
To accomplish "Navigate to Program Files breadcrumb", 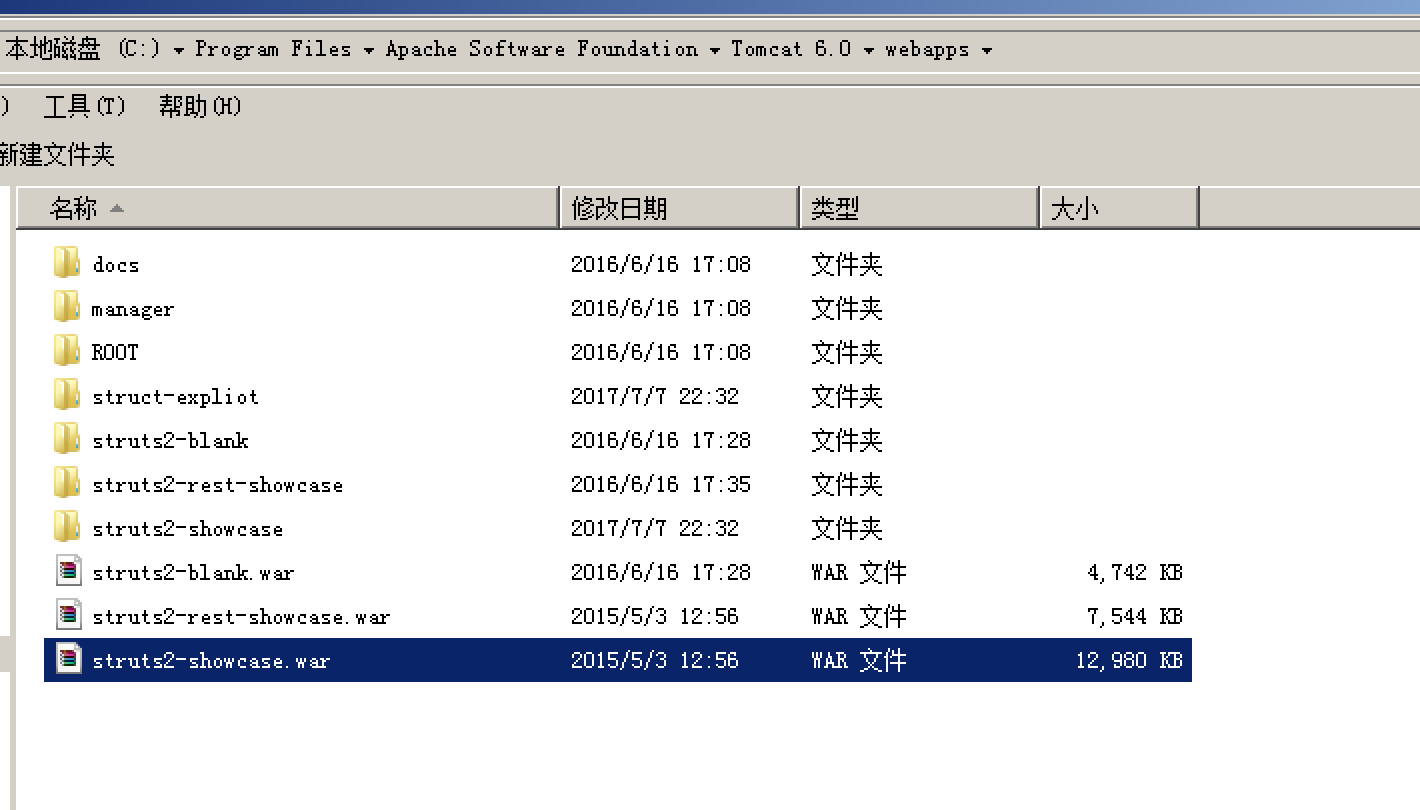I will [273, 49].
